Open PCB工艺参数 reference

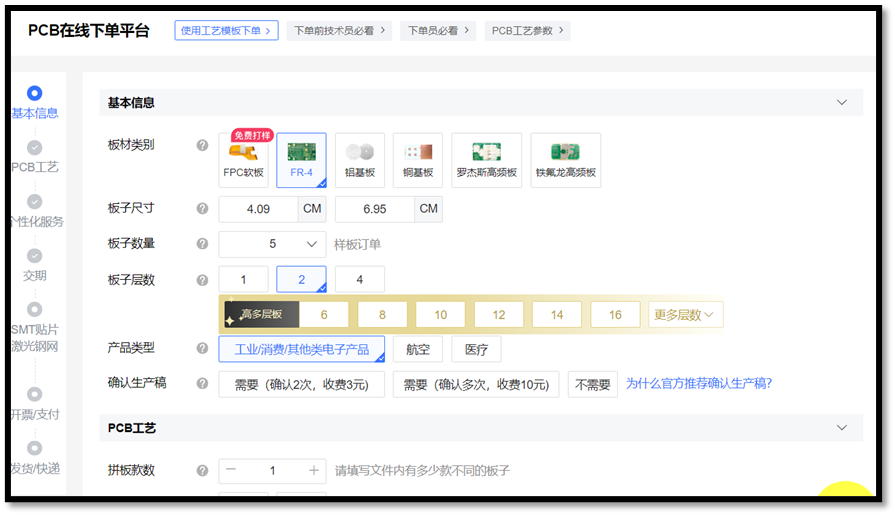pyautogui.click(x=527, y=31)
